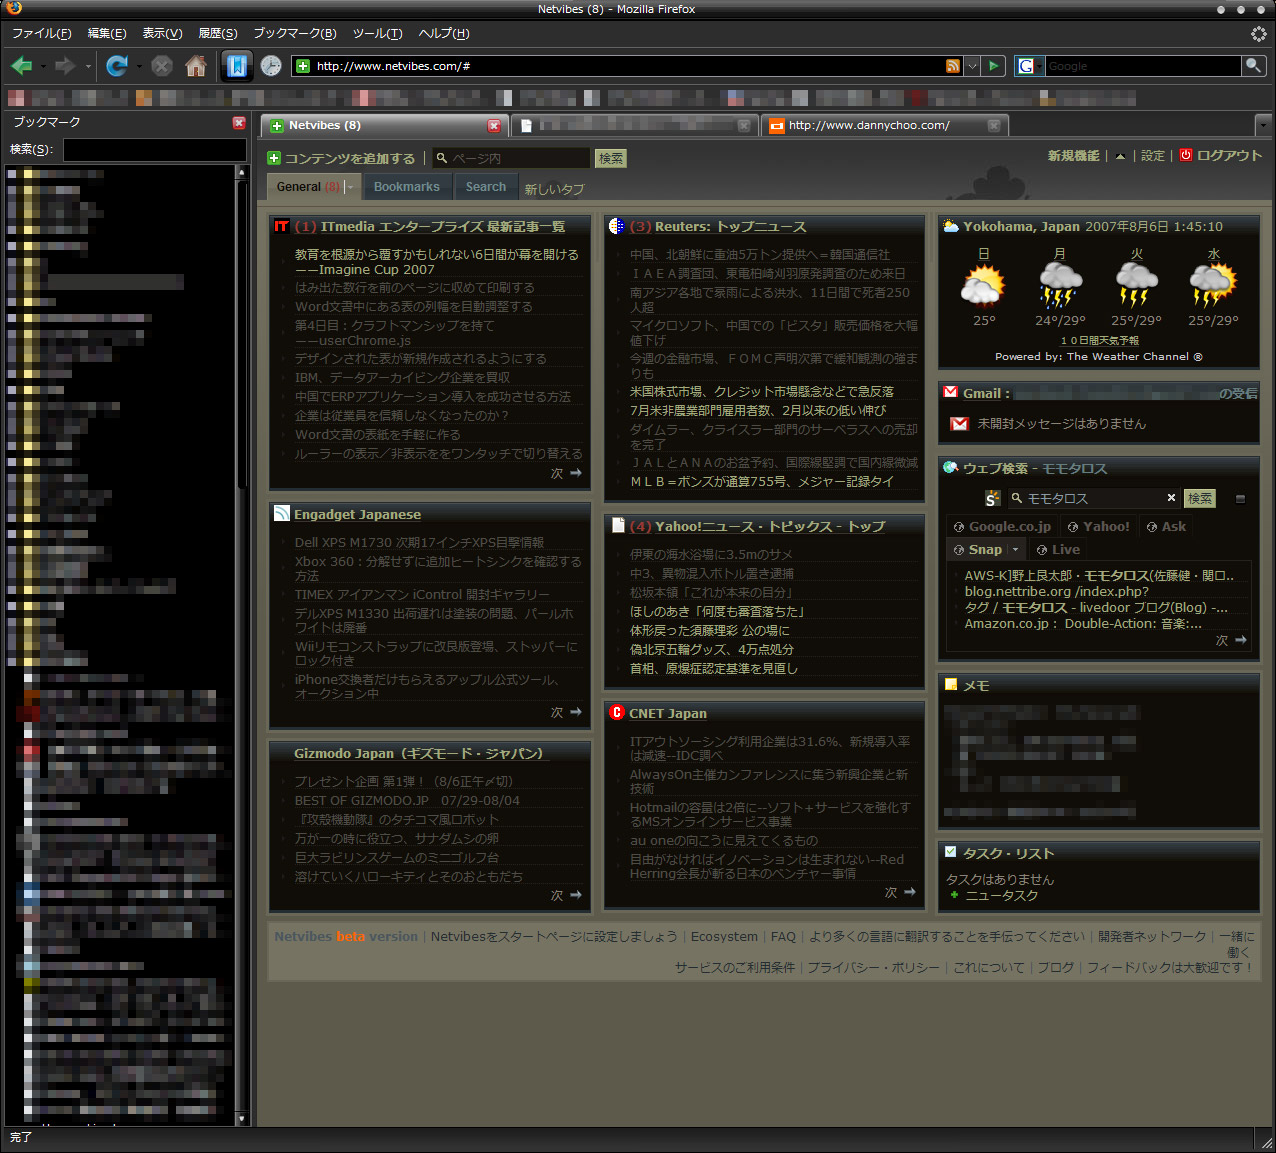Click the bookmarks sidebar scrollbar down arrow
Image resolution: width=1276 pixels, height=1153 pixels.
(x=241, y=1119)
